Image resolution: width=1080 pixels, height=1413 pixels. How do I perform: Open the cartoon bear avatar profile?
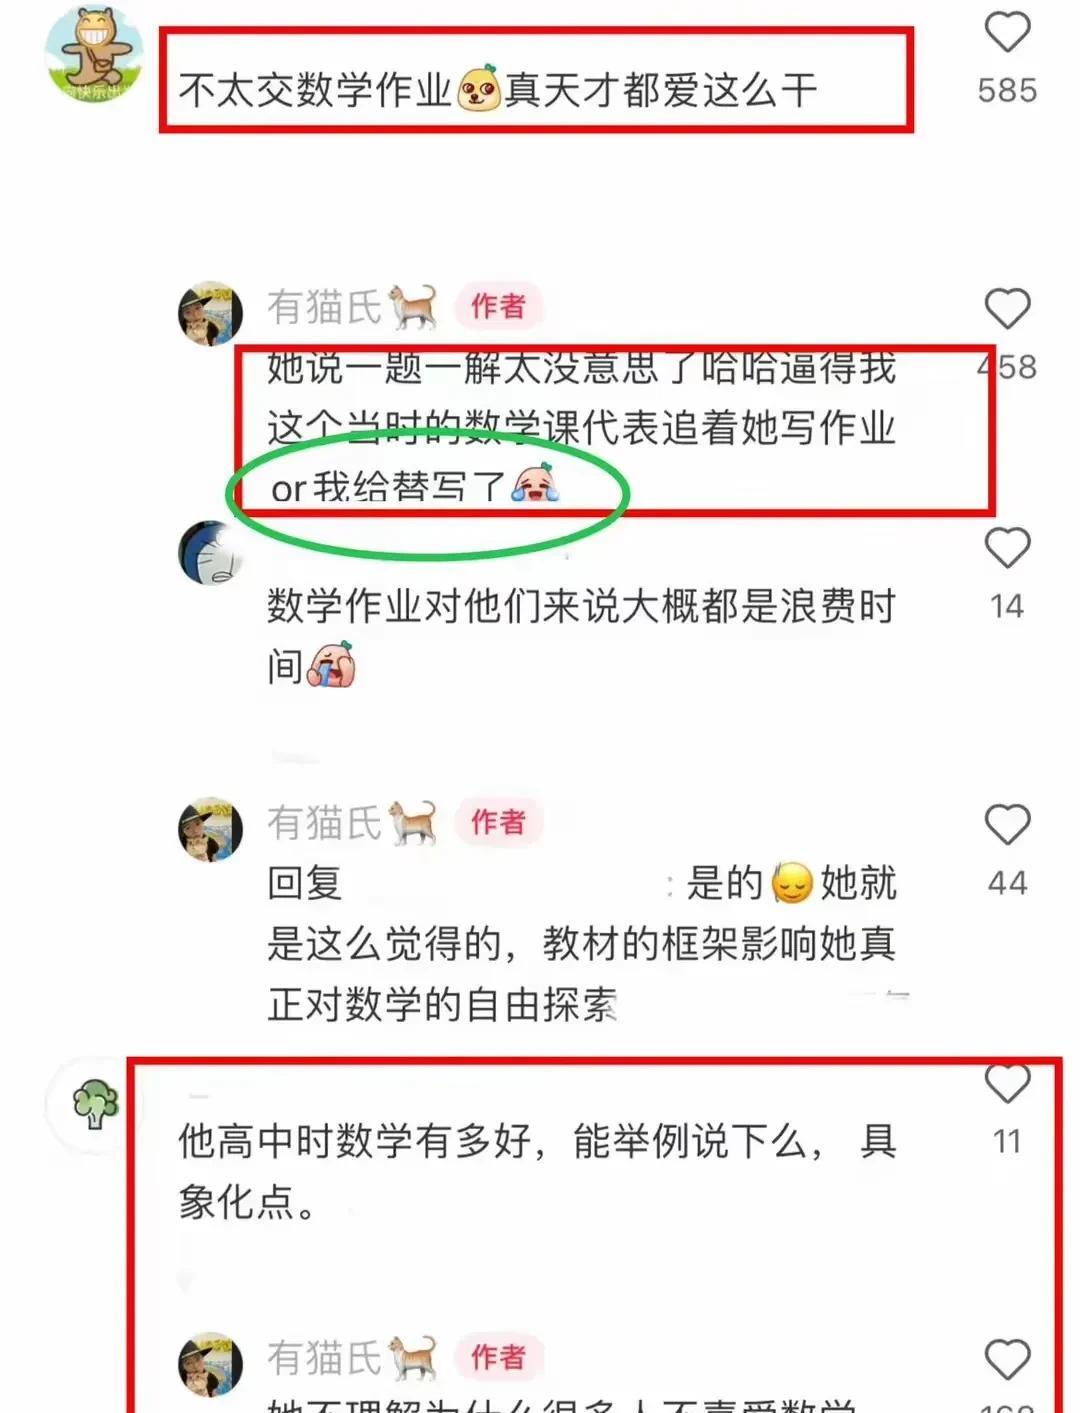point(95,55)
